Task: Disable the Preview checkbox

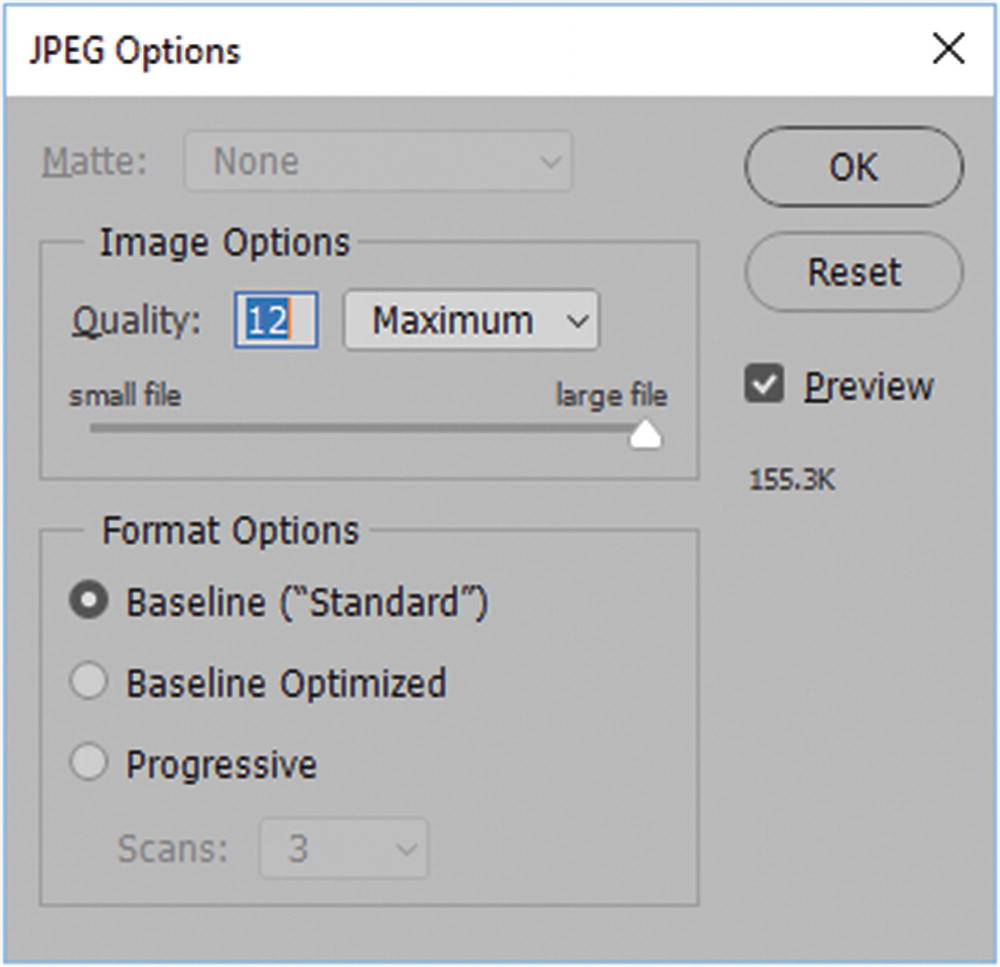Action: 765,386
